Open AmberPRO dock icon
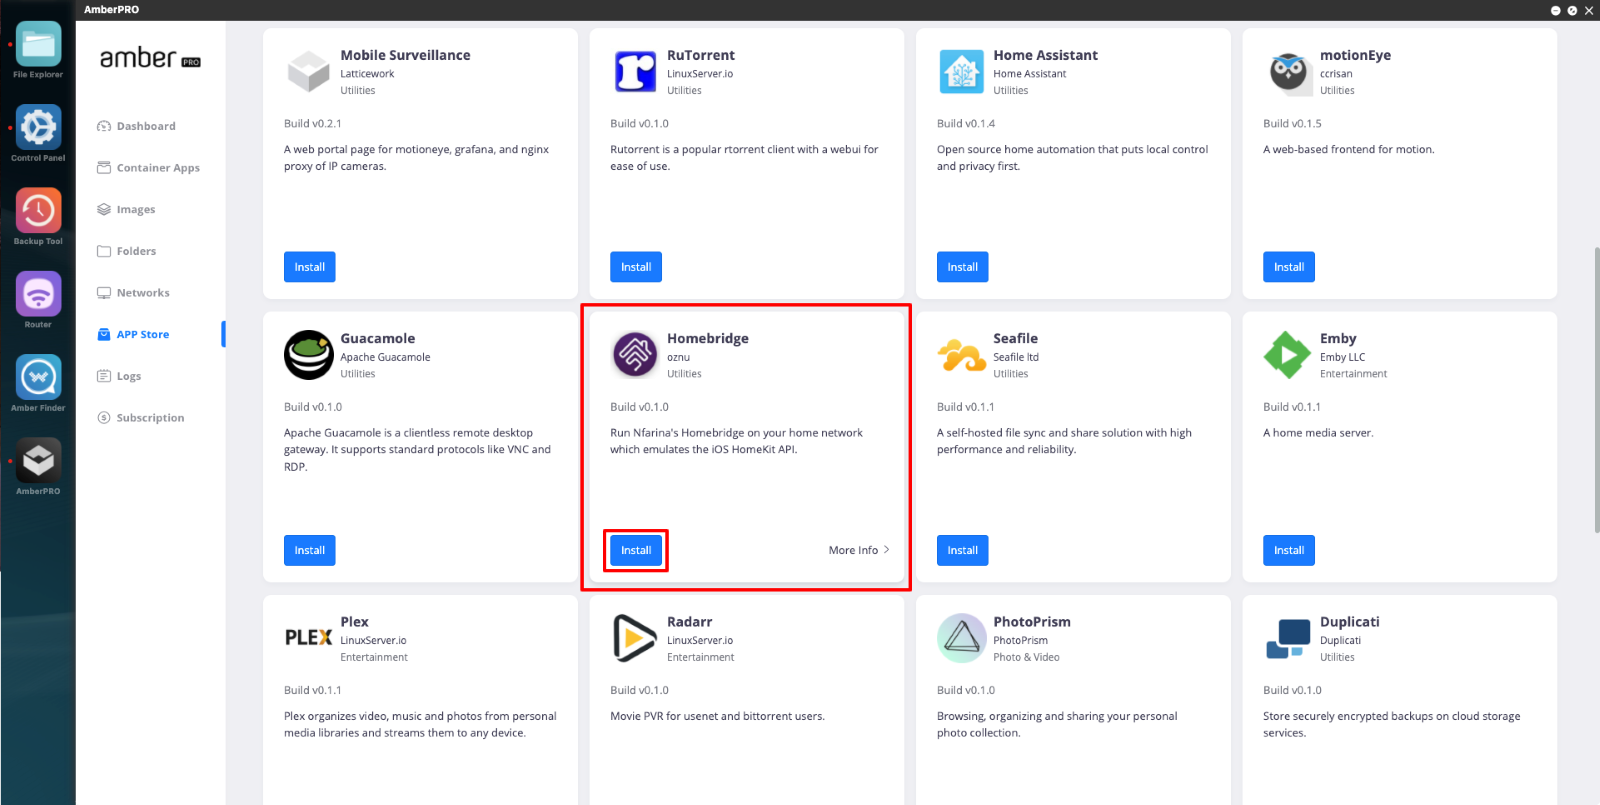This screenshot has height=805, width=1600. click(x=38, y=460)
